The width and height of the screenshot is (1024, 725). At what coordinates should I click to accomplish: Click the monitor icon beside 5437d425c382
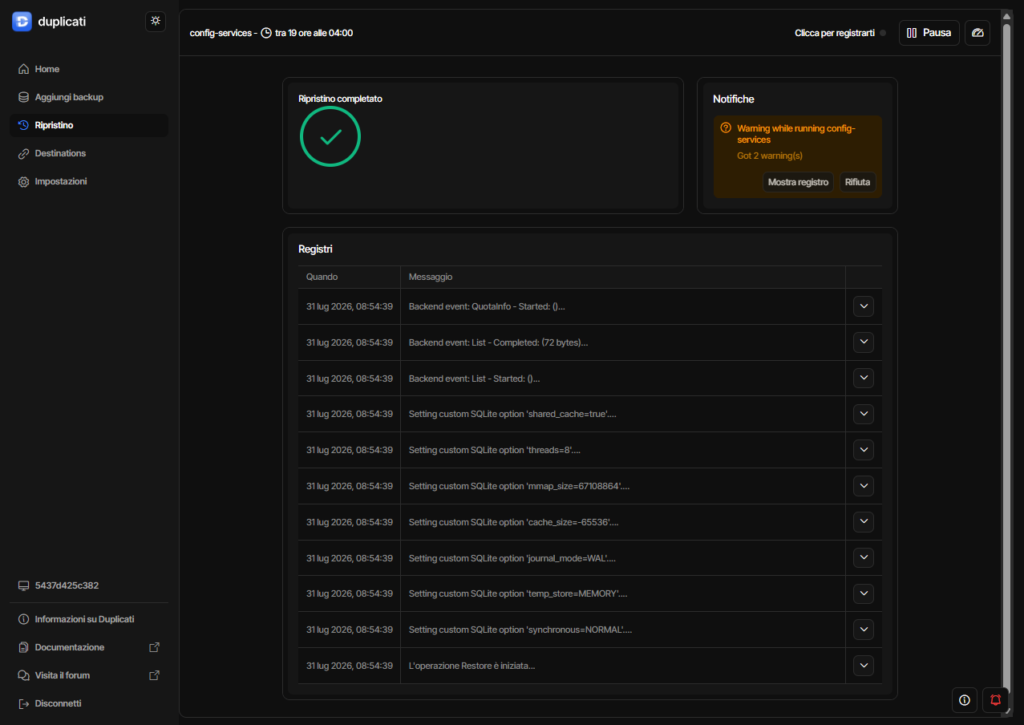[24, 585]
